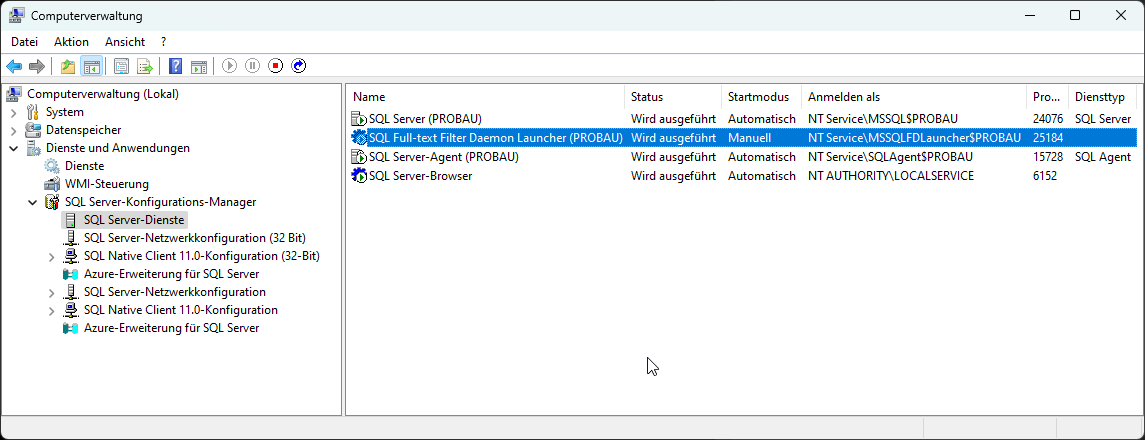The height and width of the screenshot is (440, 1145).
Task: Click the Export list toolbar icon
Action: coord(145,66)
